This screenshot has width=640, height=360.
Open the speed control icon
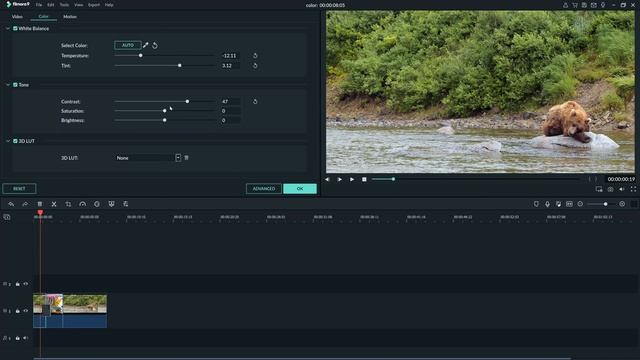click(x=82, y=204)
